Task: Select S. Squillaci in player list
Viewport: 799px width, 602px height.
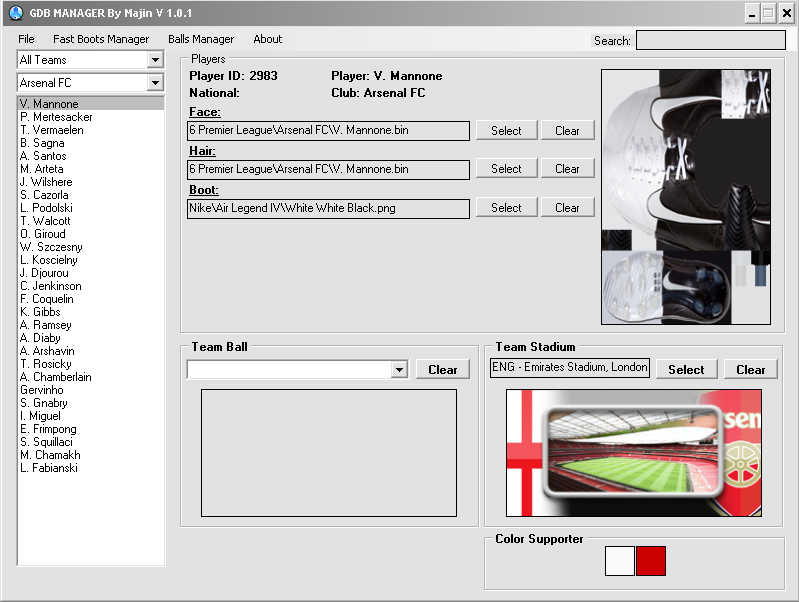Action: (91, 441)
